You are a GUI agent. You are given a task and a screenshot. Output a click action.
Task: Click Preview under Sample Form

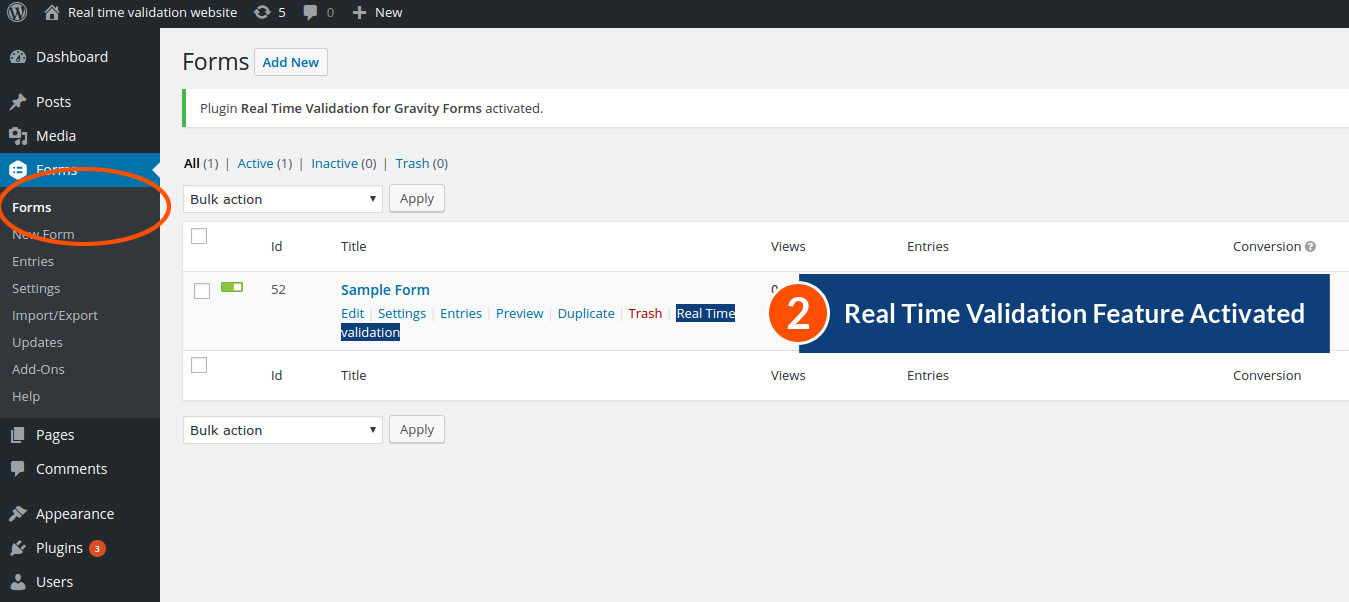coord(520,313)
